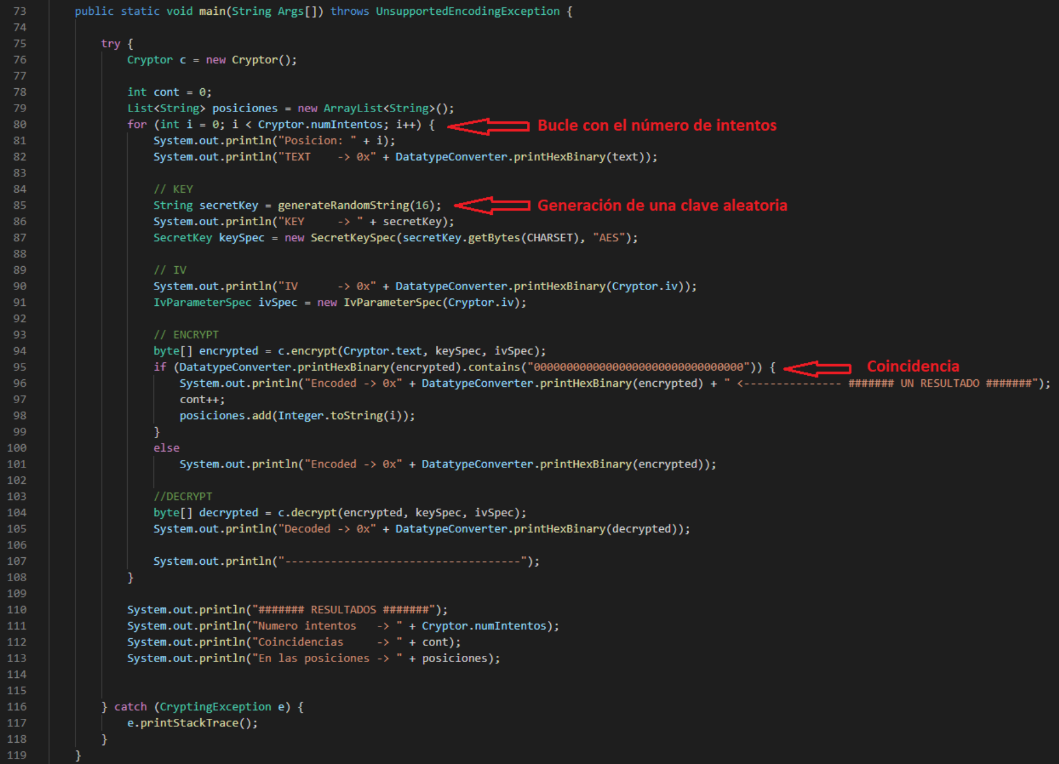Click the red arrow next to Coincidencia
1059x764 pixels.
(x=816, y=367)
